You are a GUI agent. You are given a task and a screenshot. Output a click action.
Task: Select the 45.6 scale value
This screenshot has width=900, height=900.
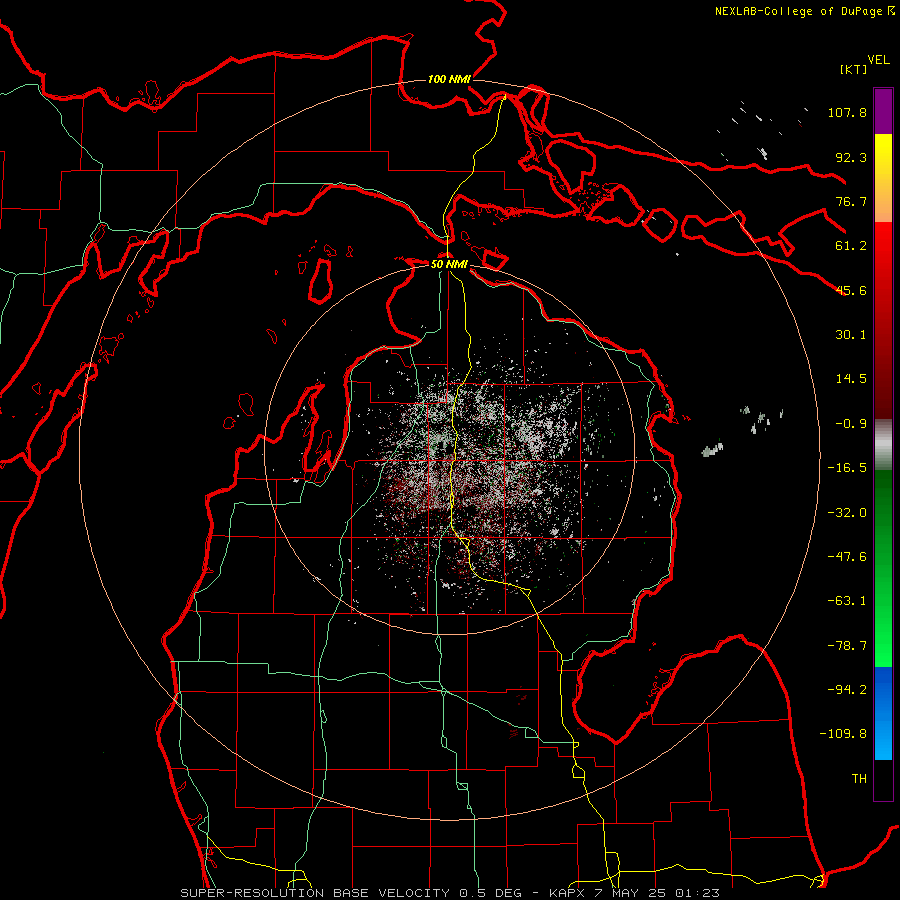pyautogui.click(x=851, y=290)
